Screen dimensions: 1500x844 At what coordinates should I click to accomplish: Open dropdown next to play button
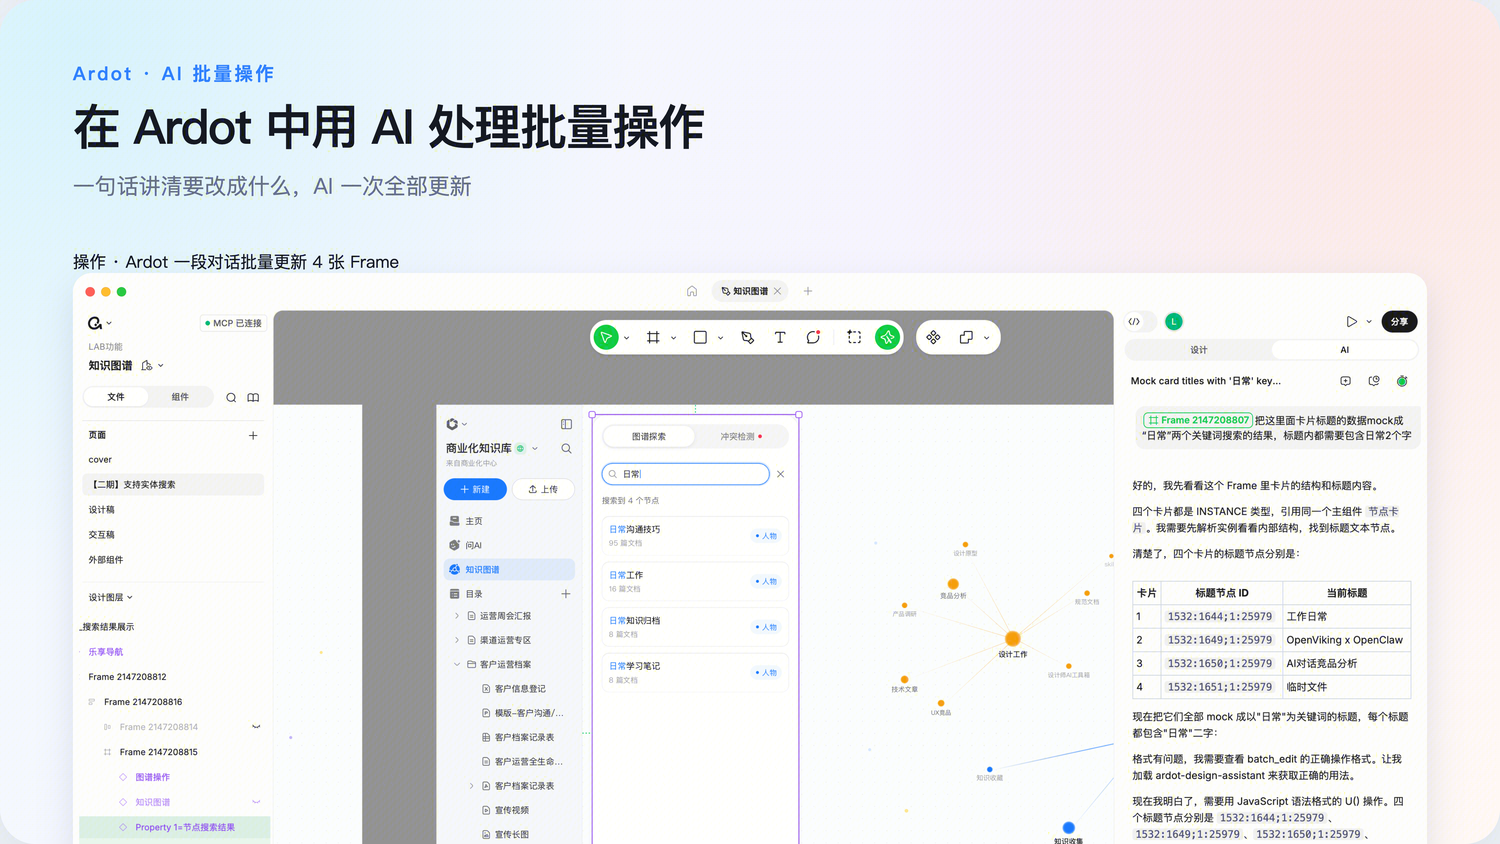coord(1369,321)
